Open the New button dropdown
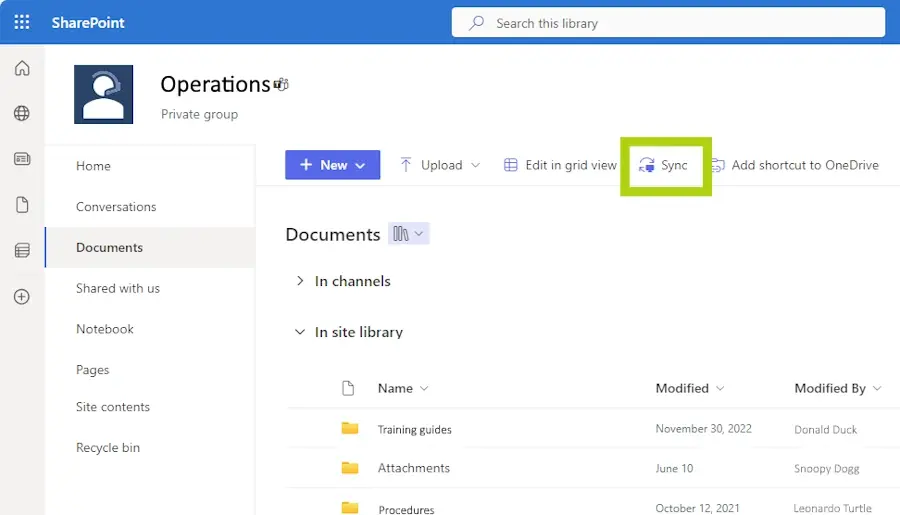 click(x=332, y=165)
